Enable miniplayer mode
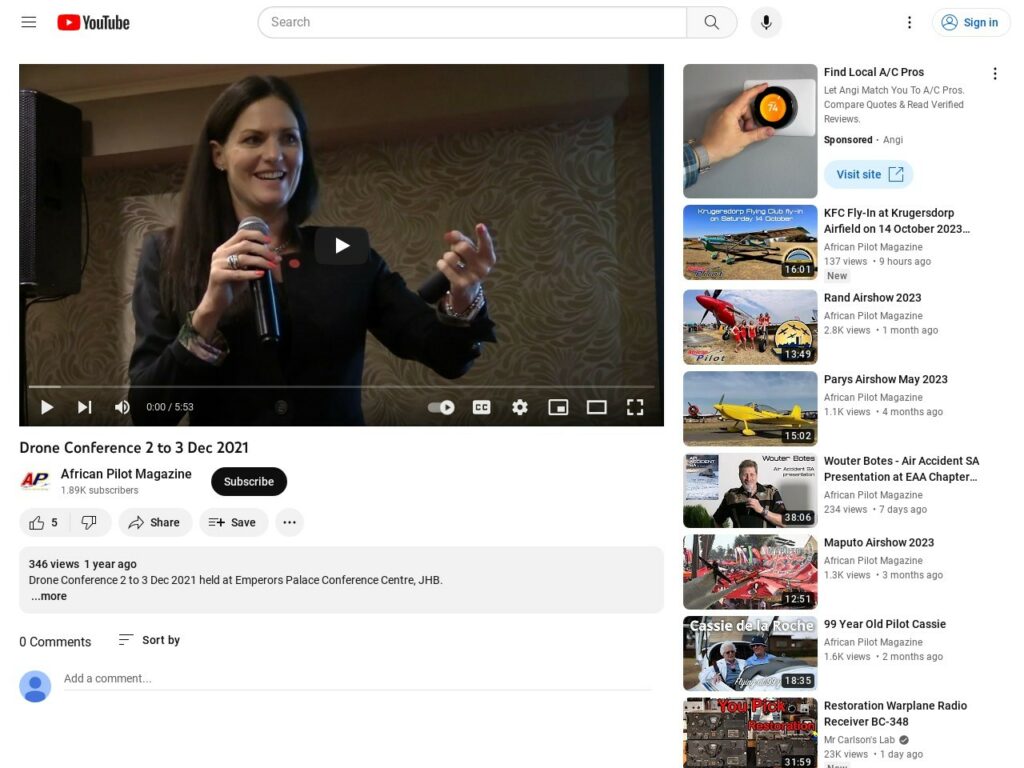This screenshot has height=768, width=1024. click(558, 407)
